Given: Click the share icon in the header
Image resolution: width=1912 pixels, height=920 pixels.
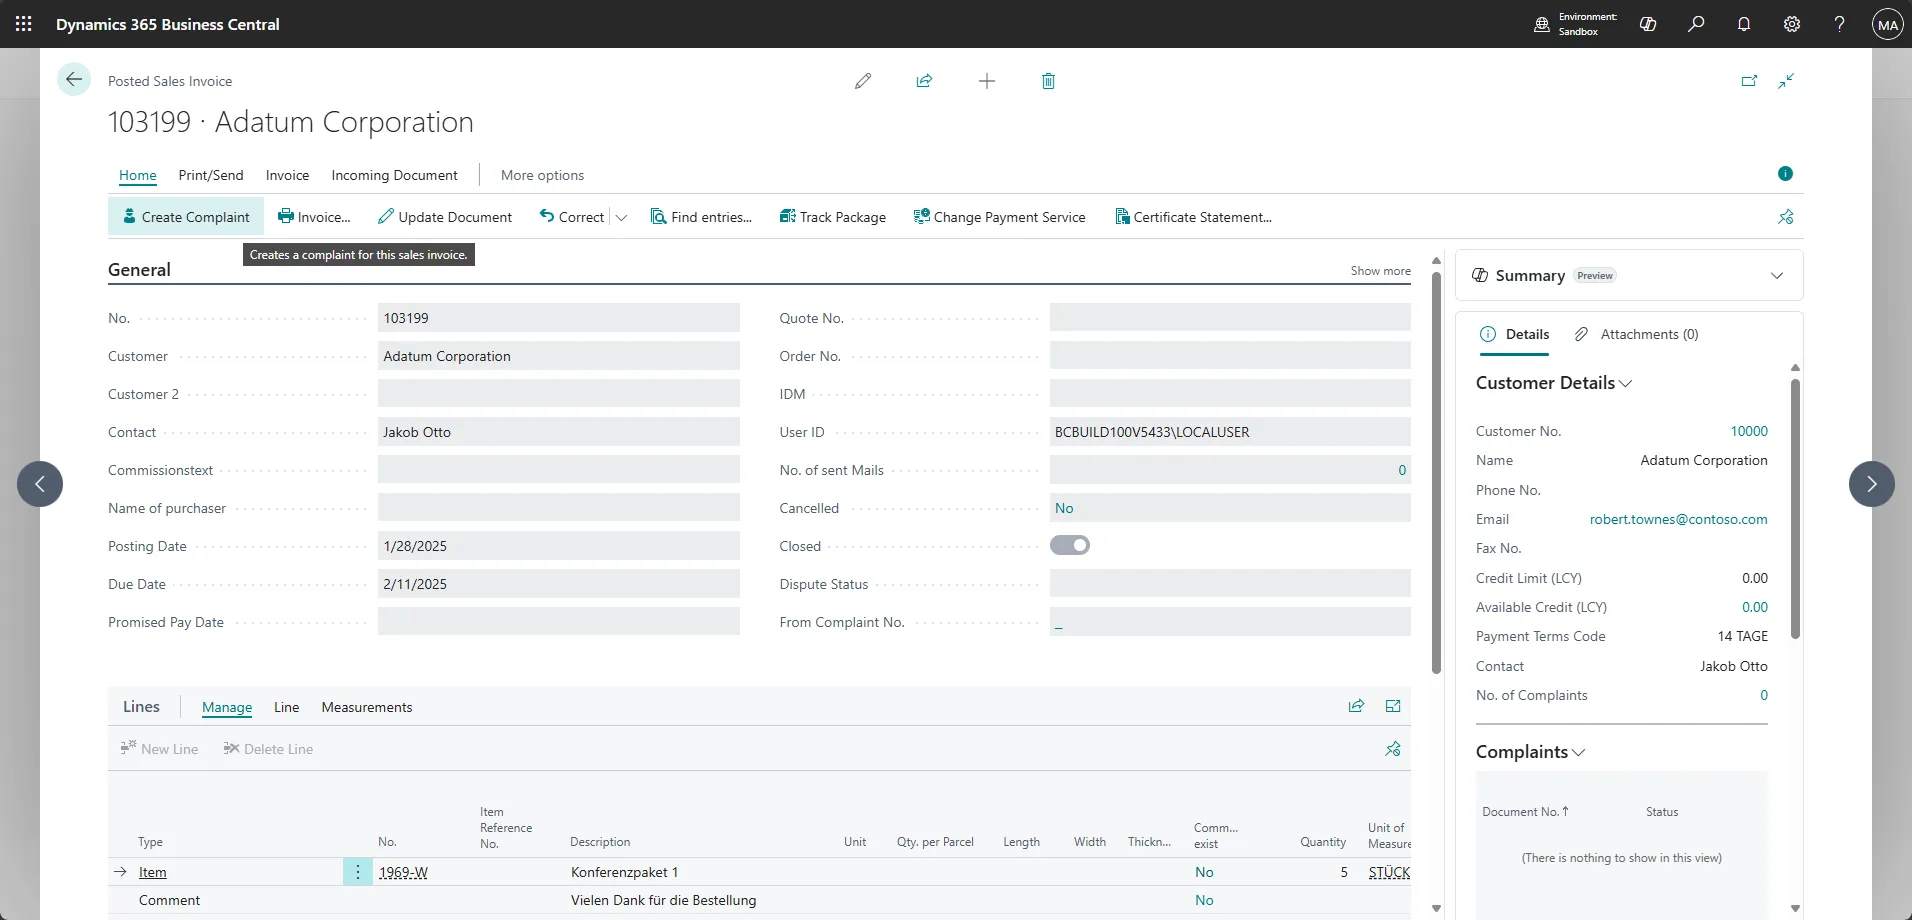Looking at the screenshot, I should pyautogui.click(x=924, y=81).
